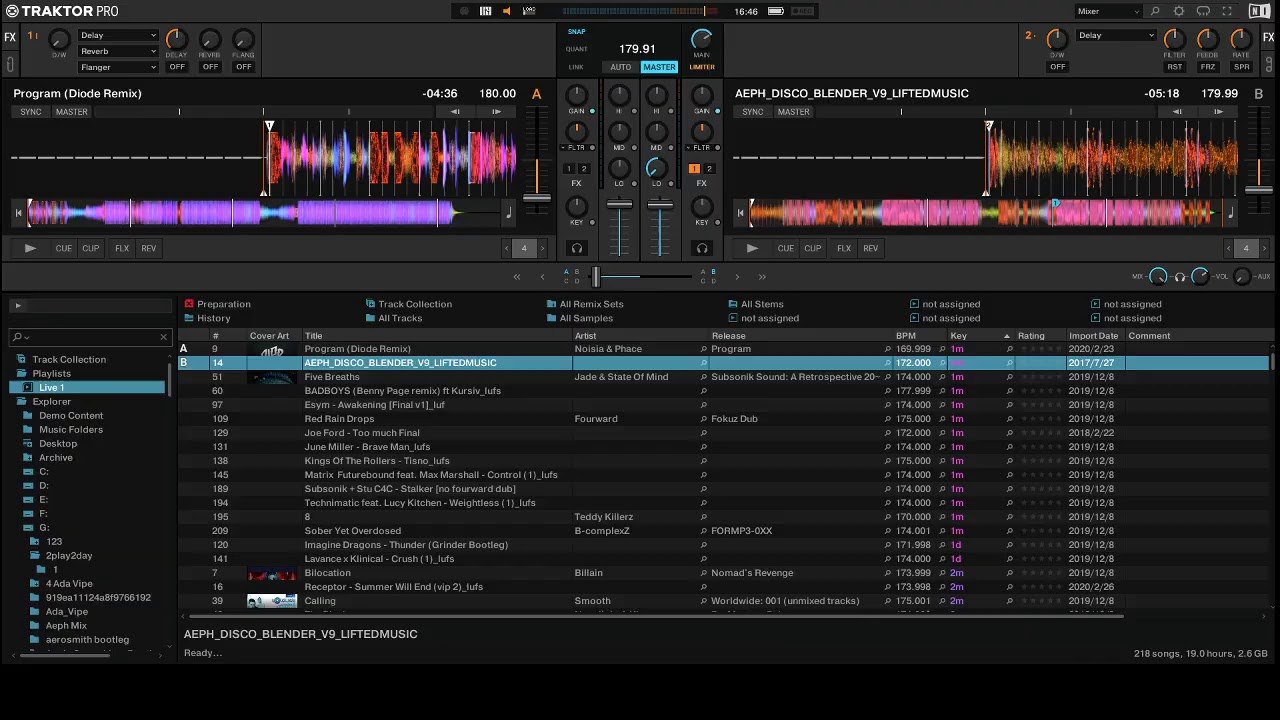Clear the browser search field with X
Screen dimensions: 1280x720
click(164, 337)
